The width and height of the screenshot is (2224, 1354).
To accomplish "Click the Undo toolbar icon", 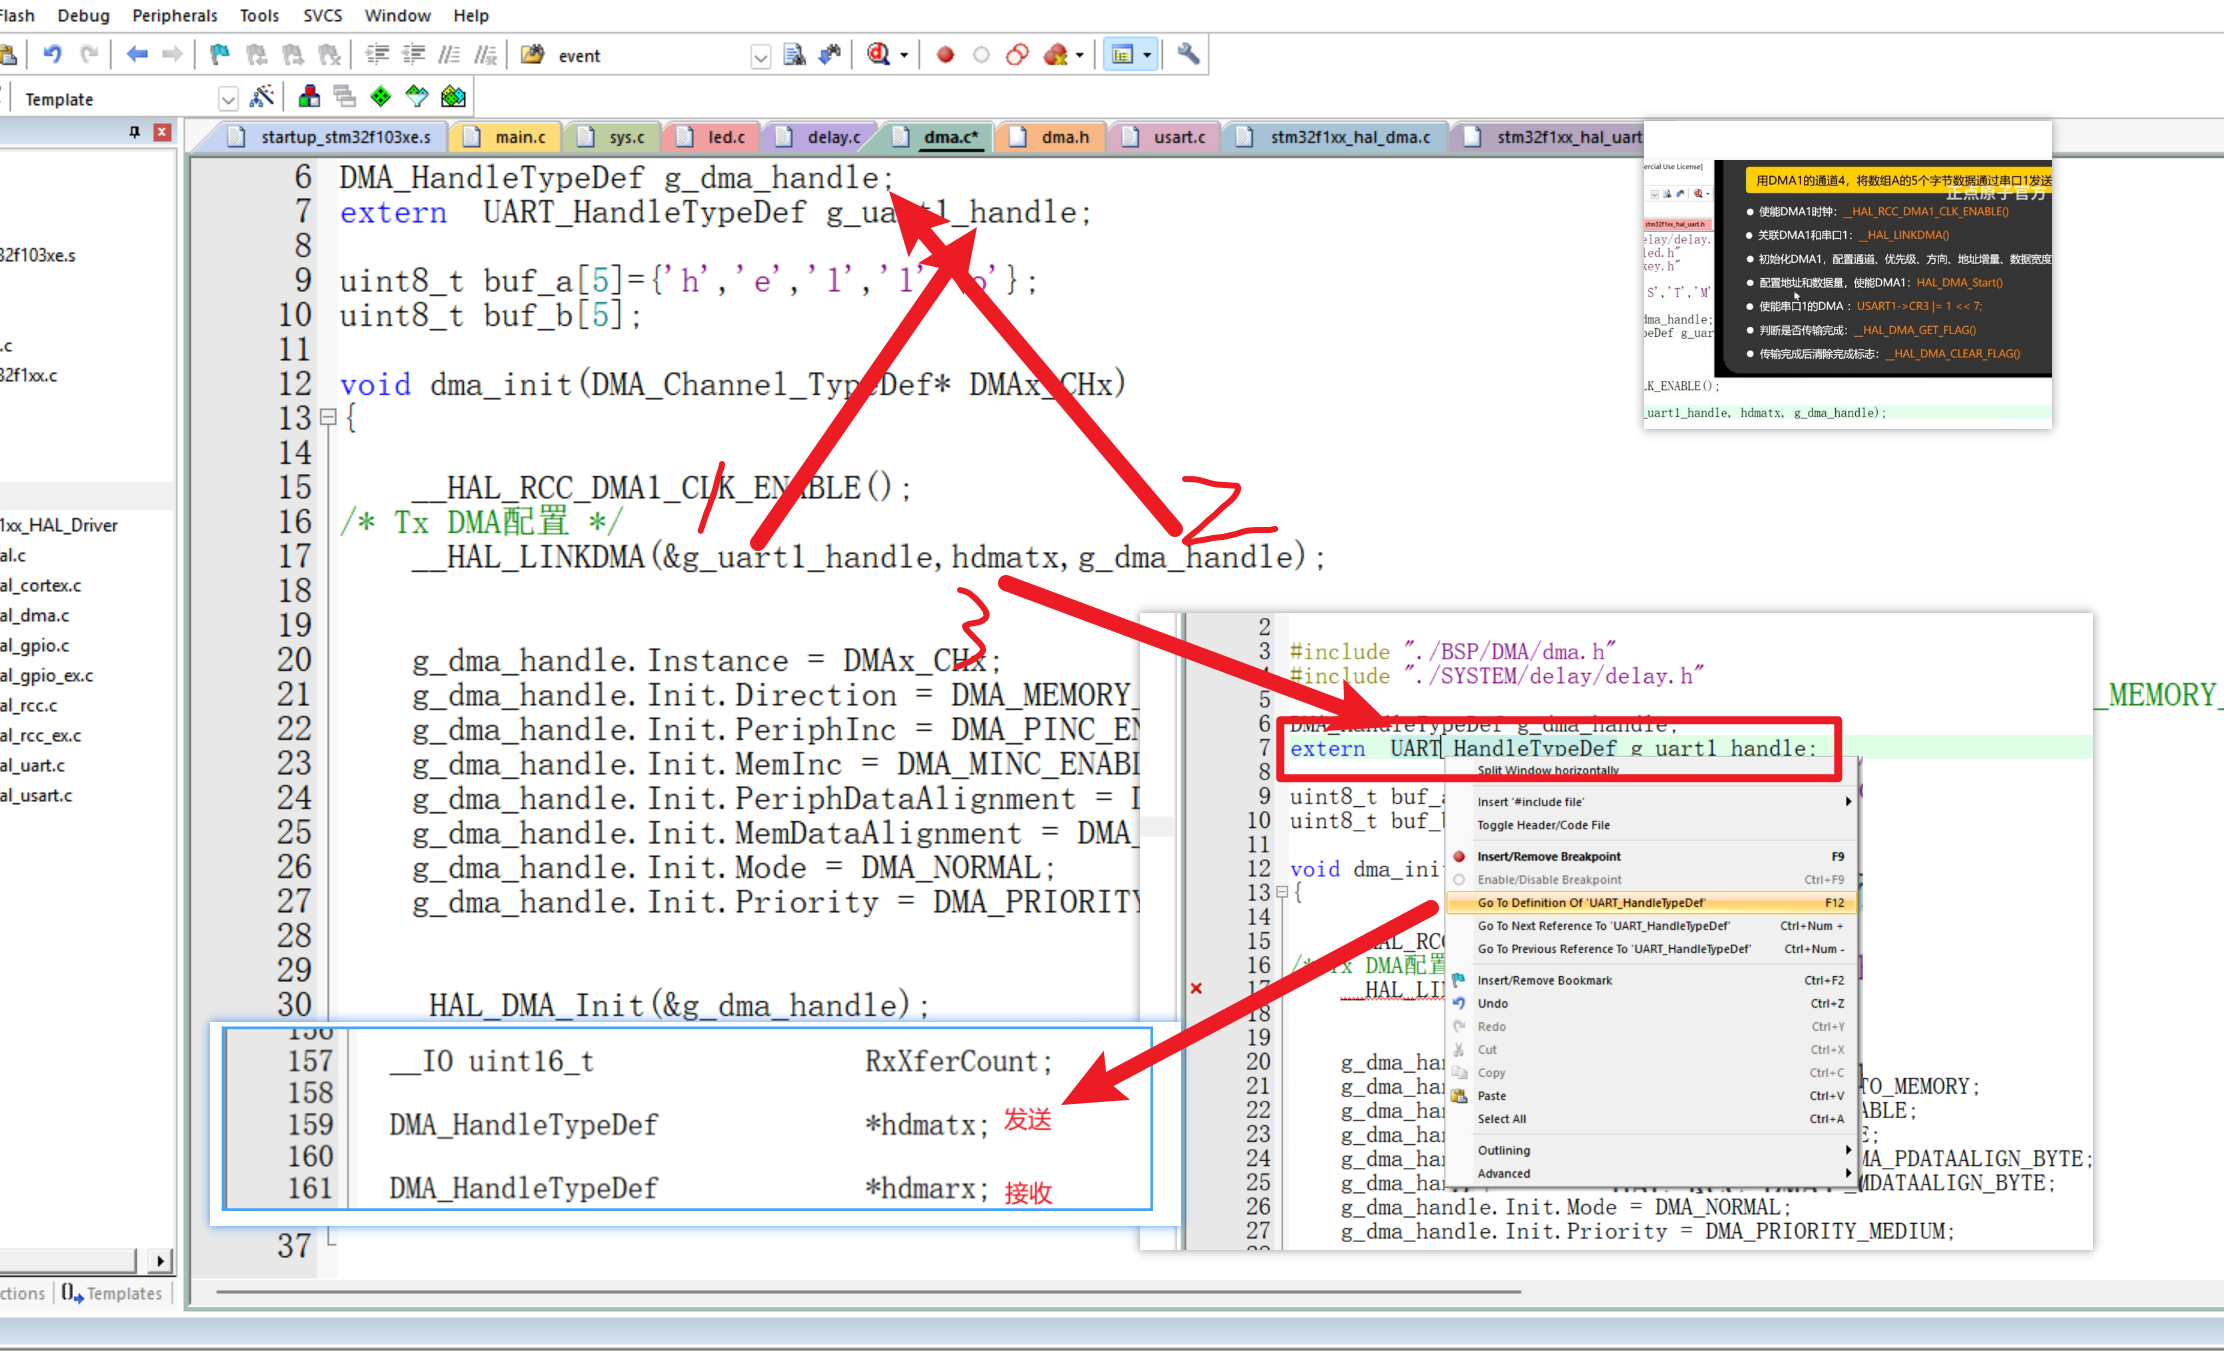I will click(x=52, y=55).
